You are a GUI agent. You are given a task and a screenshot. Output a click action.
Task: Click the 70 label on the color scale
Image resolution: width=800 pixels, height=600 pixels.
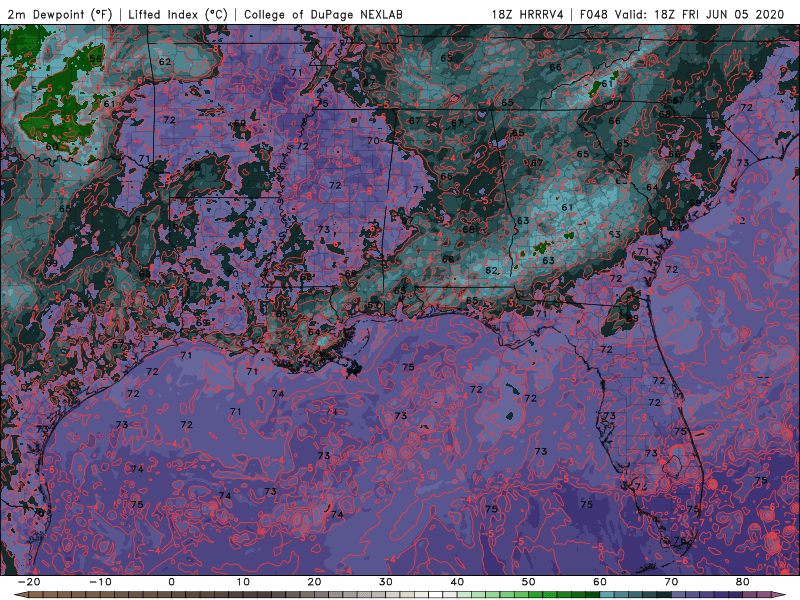671,582
